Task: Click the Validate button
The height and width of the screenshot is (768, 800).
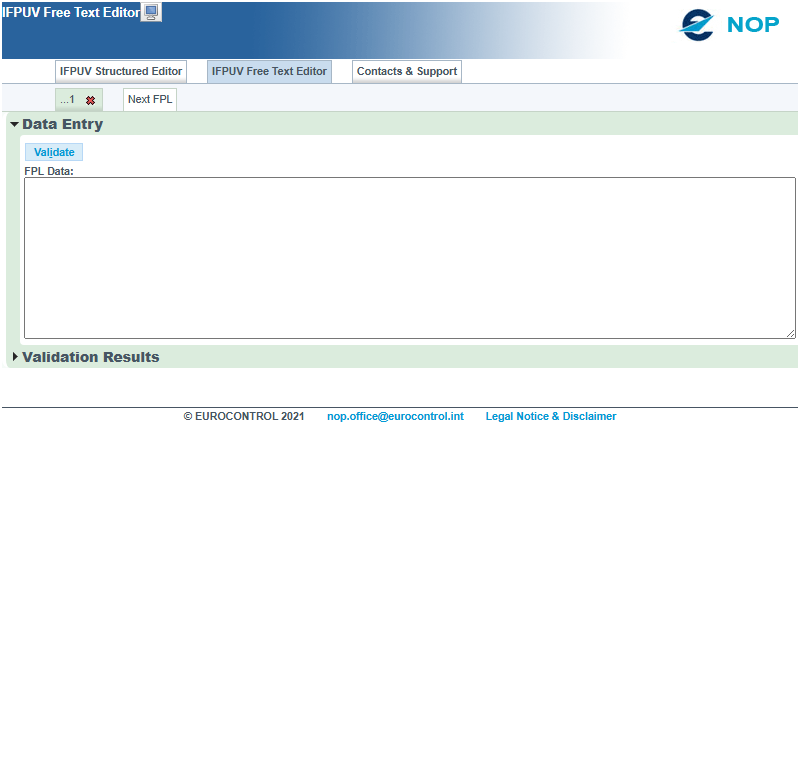Action: 54,152
